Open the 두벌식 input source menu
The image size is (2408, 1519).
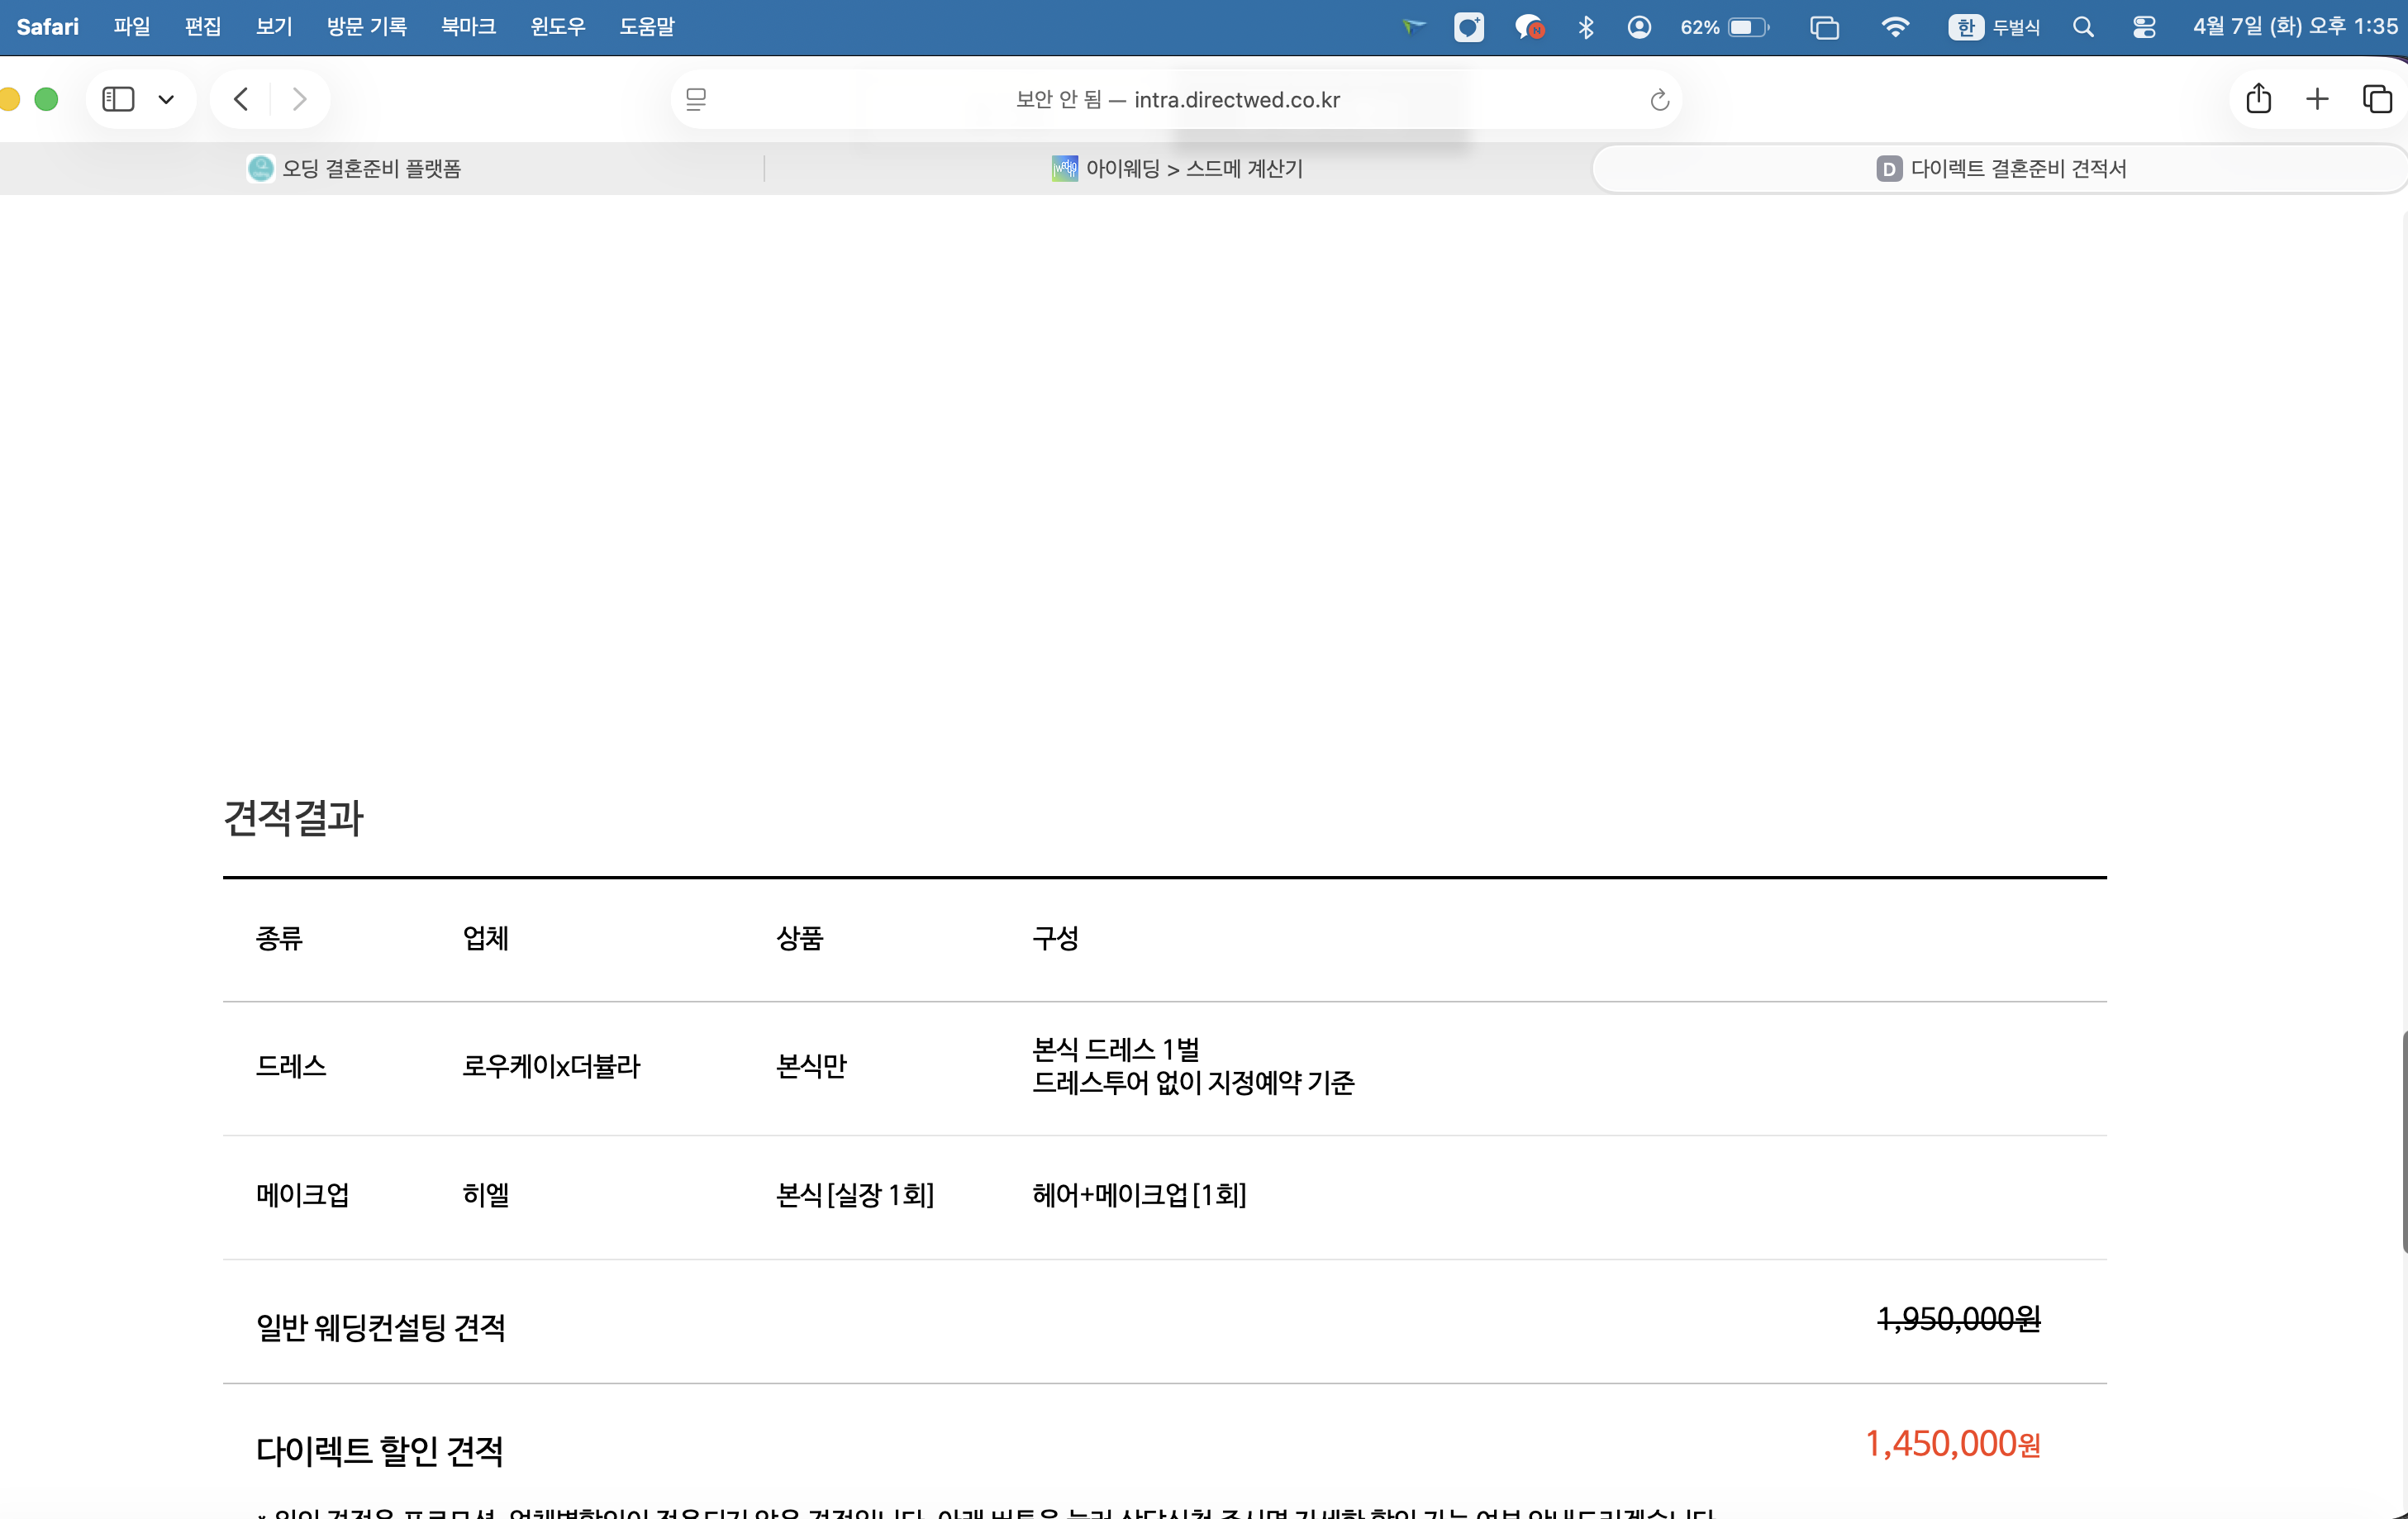coord(1994,27)
